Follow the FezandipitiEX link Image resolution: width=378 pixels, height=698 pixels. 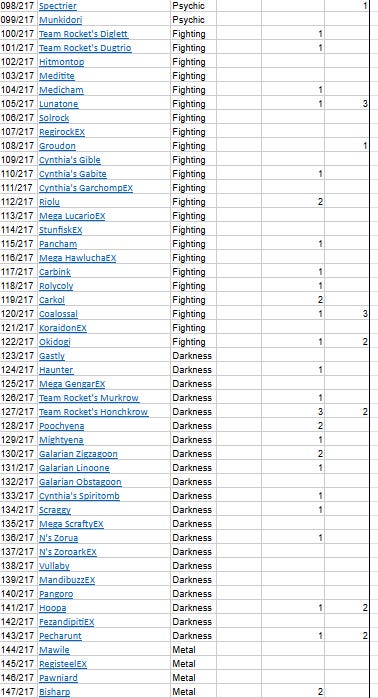[66, 622]
